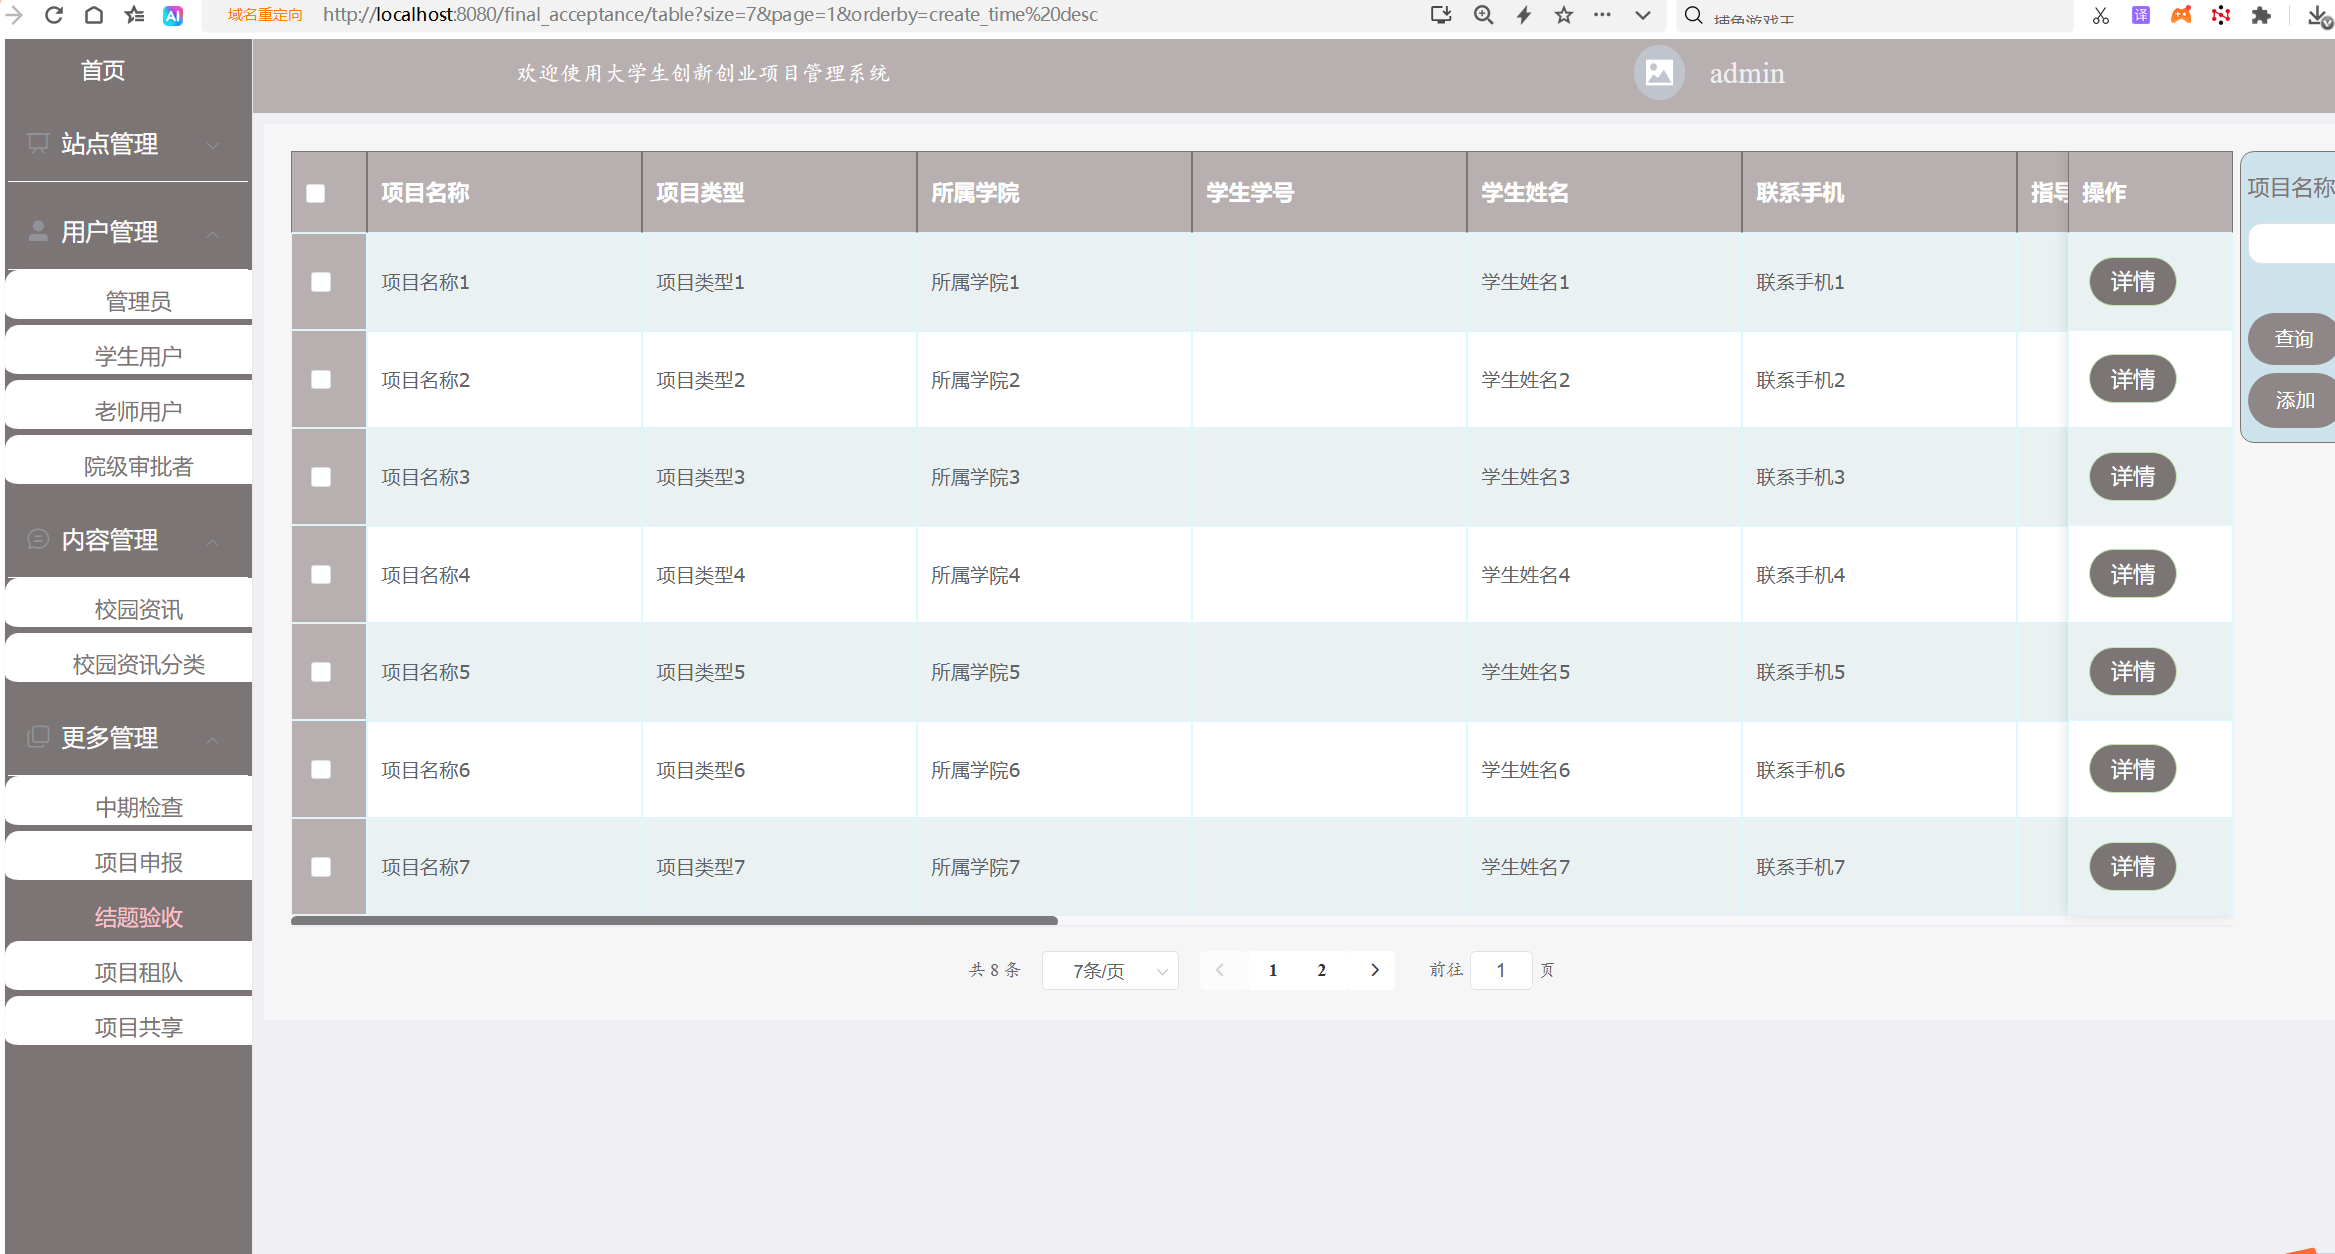2335x1254 pixels.
Task: Click the red dotted extension icon
Action: click(x=2221, y=15)
